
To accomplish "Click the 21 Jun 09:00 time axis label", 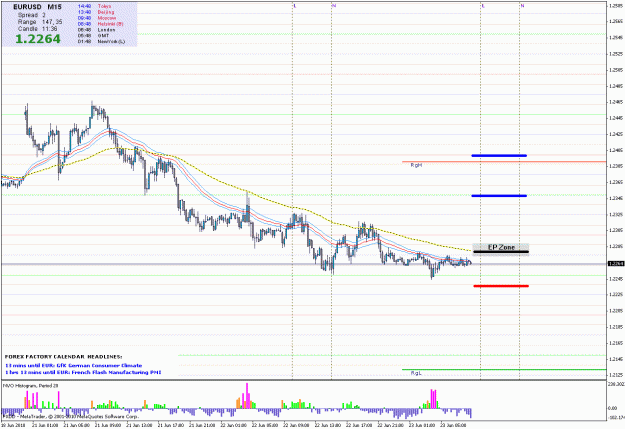I will coord(108,425).
